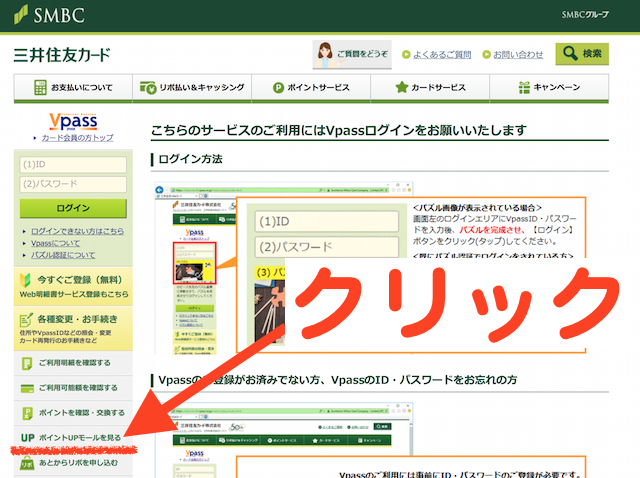This screenshot has height=478, width=640.
Task: Select ポイントを確認・交換する sidebar item
Action: coord(73,413)
